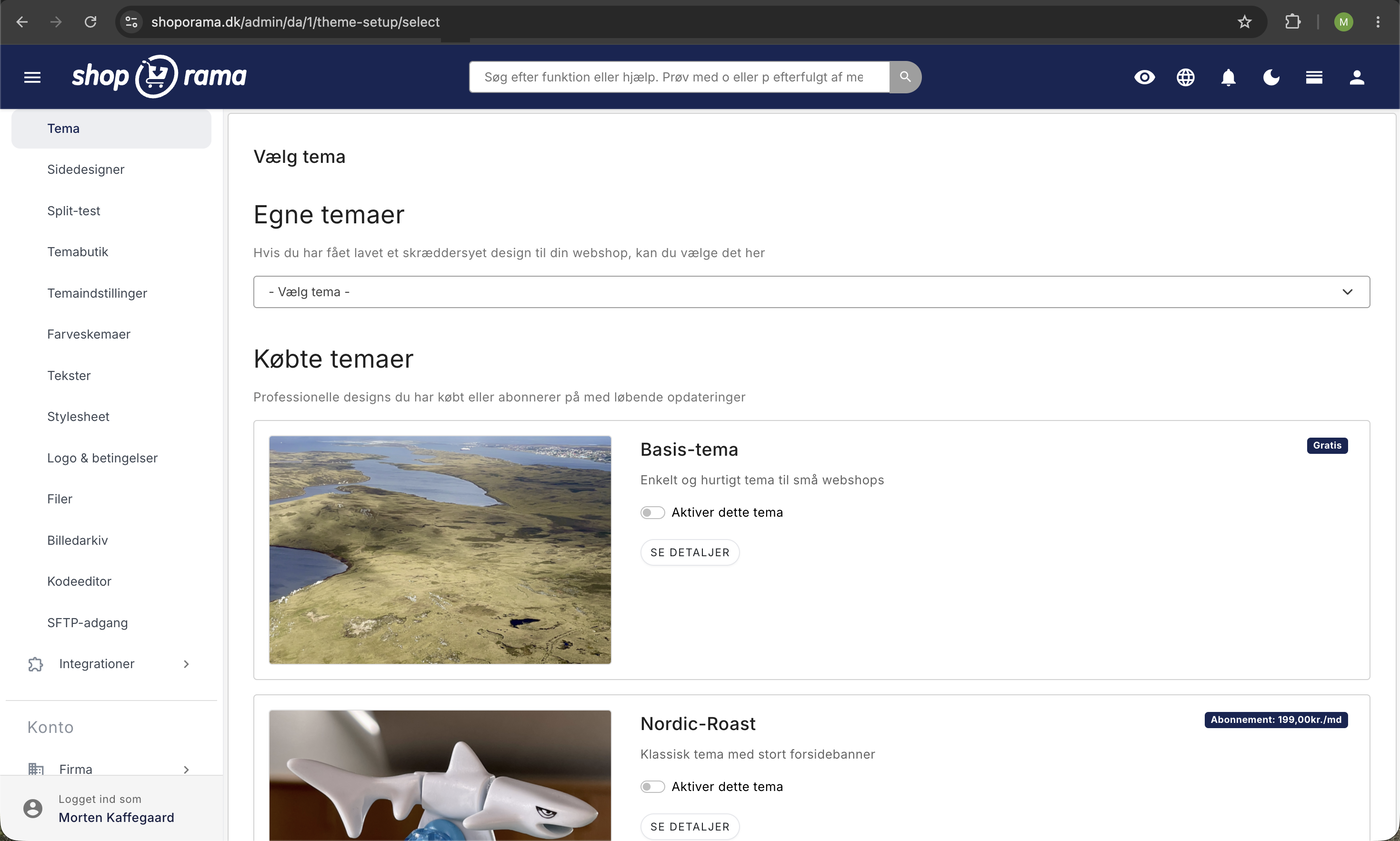This screenshot has width=1400, height=841.
Task: Open the hamburger navigation menu
Action: tap(32, 77)
